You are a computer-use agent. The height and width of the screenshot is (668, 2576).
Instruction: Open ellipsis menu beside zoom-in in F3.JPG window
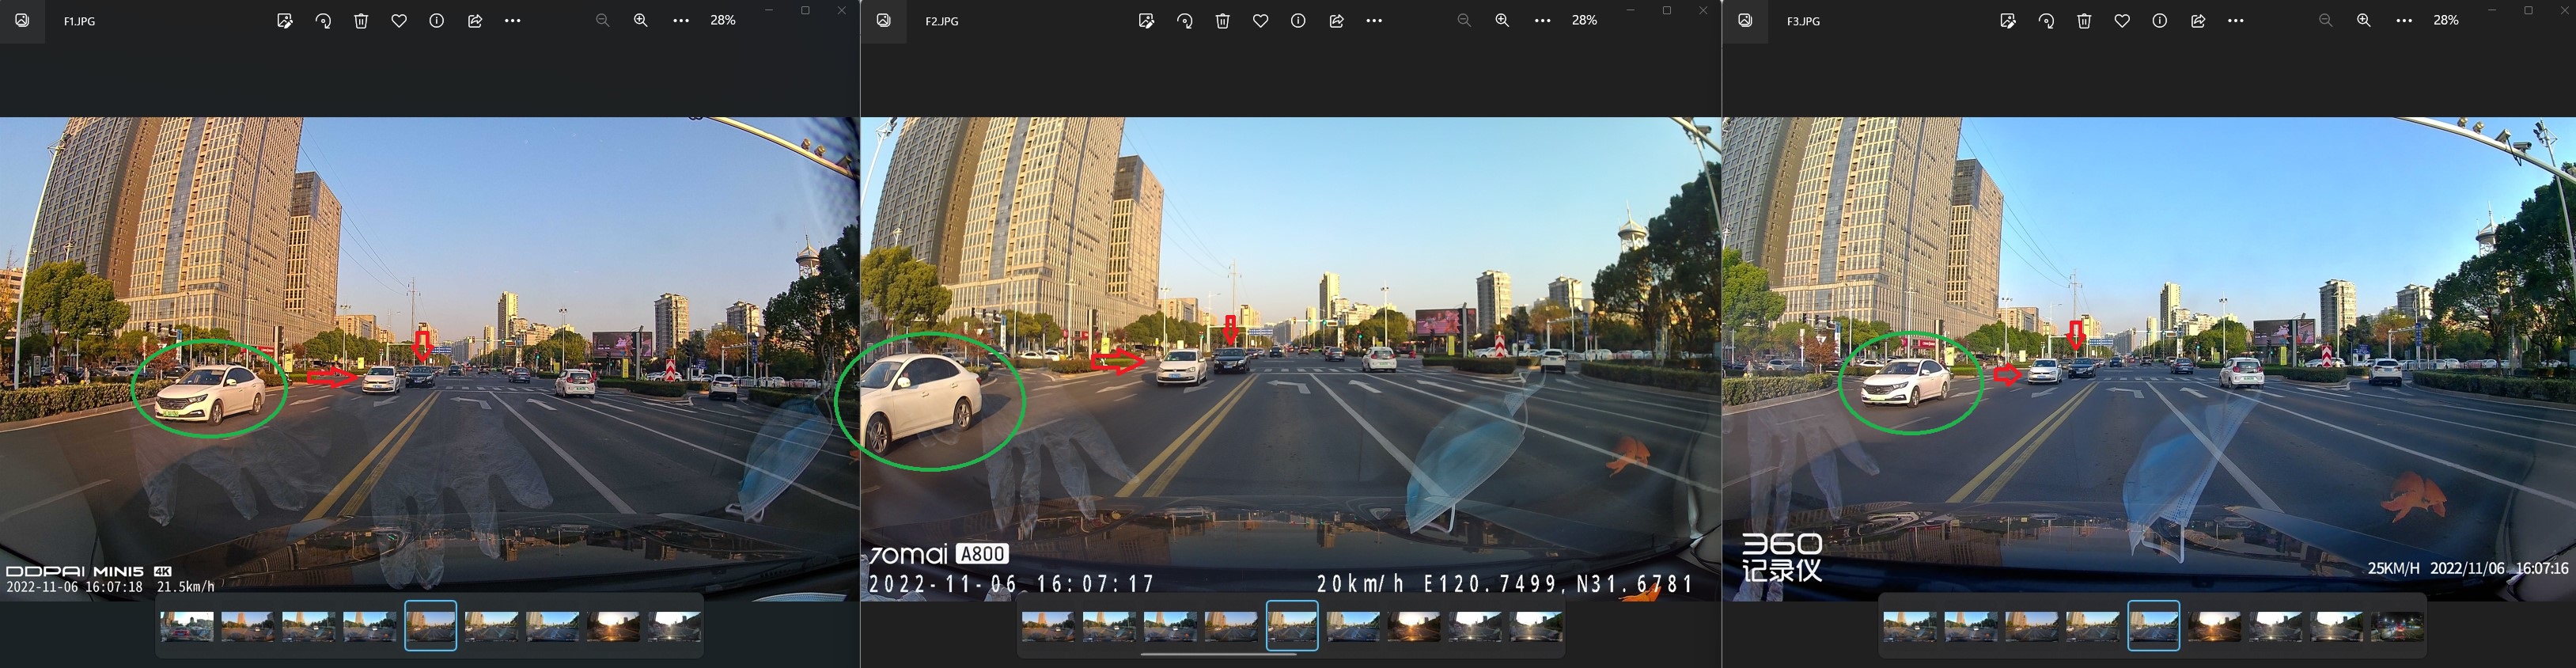(x=2405, y=21)
